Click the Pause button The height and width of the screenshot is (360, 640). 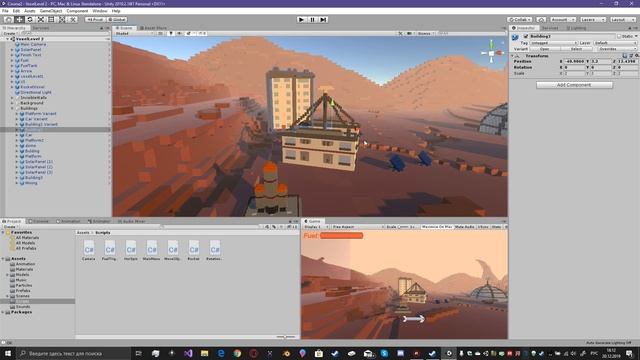point(312,19)
